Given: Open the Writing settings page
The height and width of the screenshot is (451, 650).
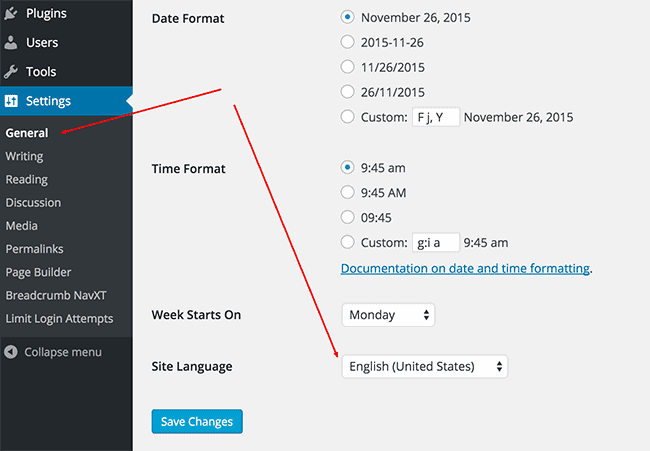Looking at the screenshot, I should pyautogui.click(x=24, y=156).
